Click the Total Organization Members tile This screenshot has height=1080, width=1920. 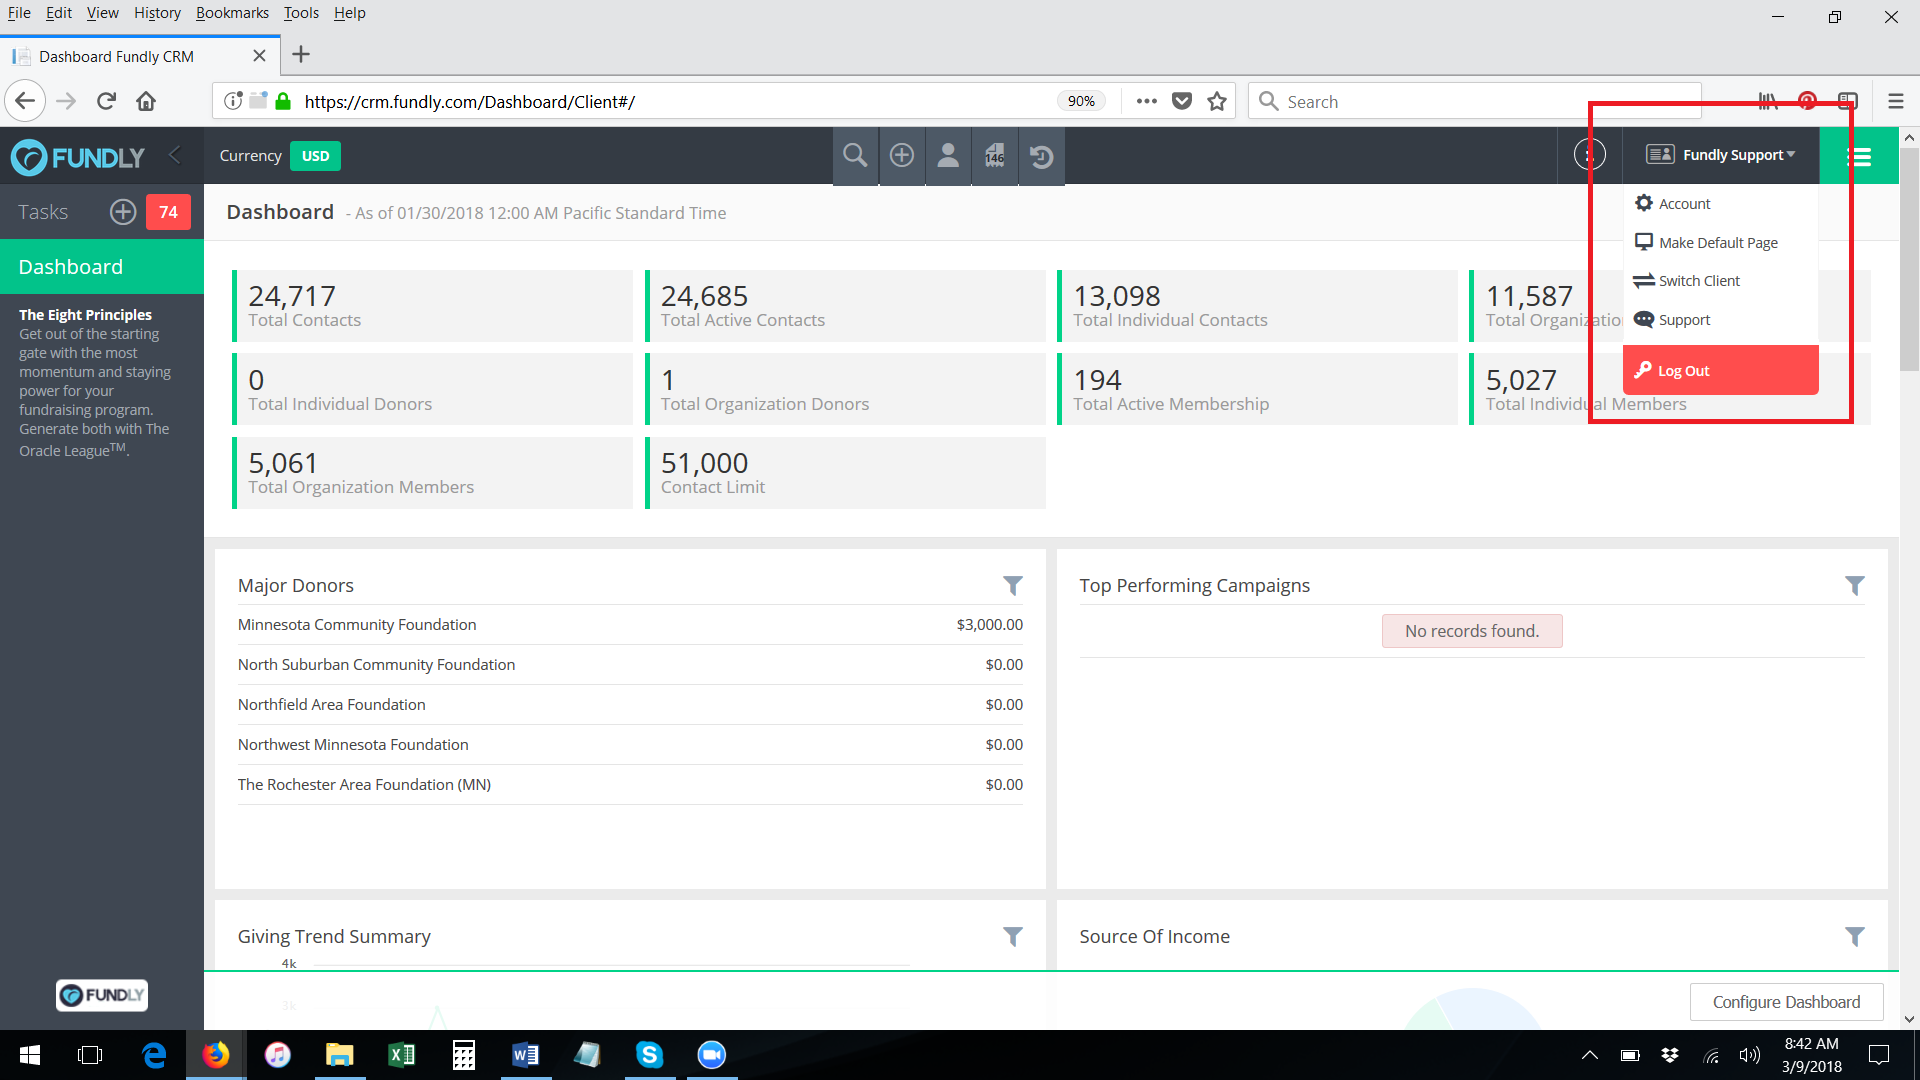click(432, 473)
